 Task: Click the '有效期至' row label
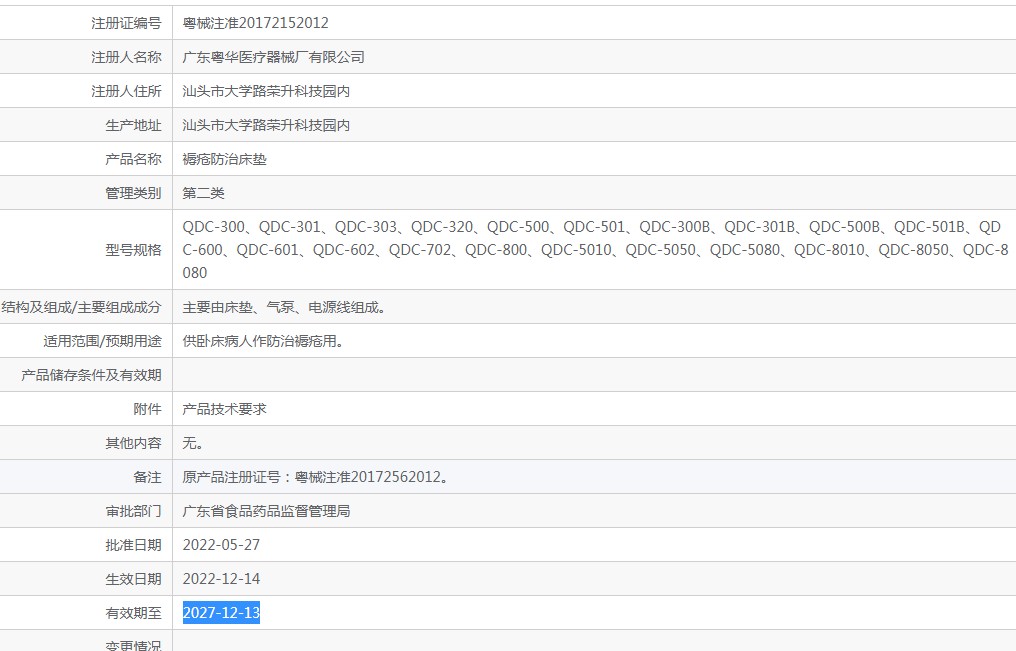(133, 613)
